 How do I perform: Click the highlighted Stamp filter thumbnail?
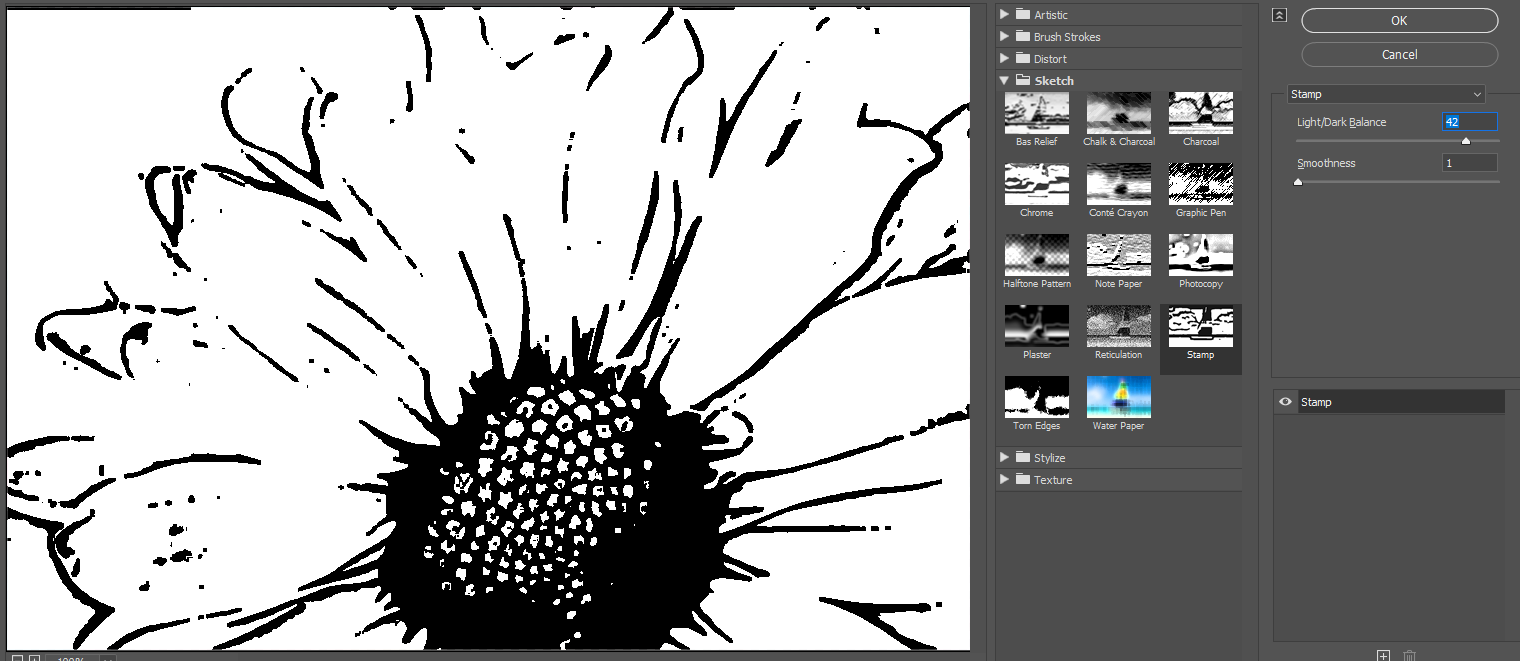[1200, 326]
